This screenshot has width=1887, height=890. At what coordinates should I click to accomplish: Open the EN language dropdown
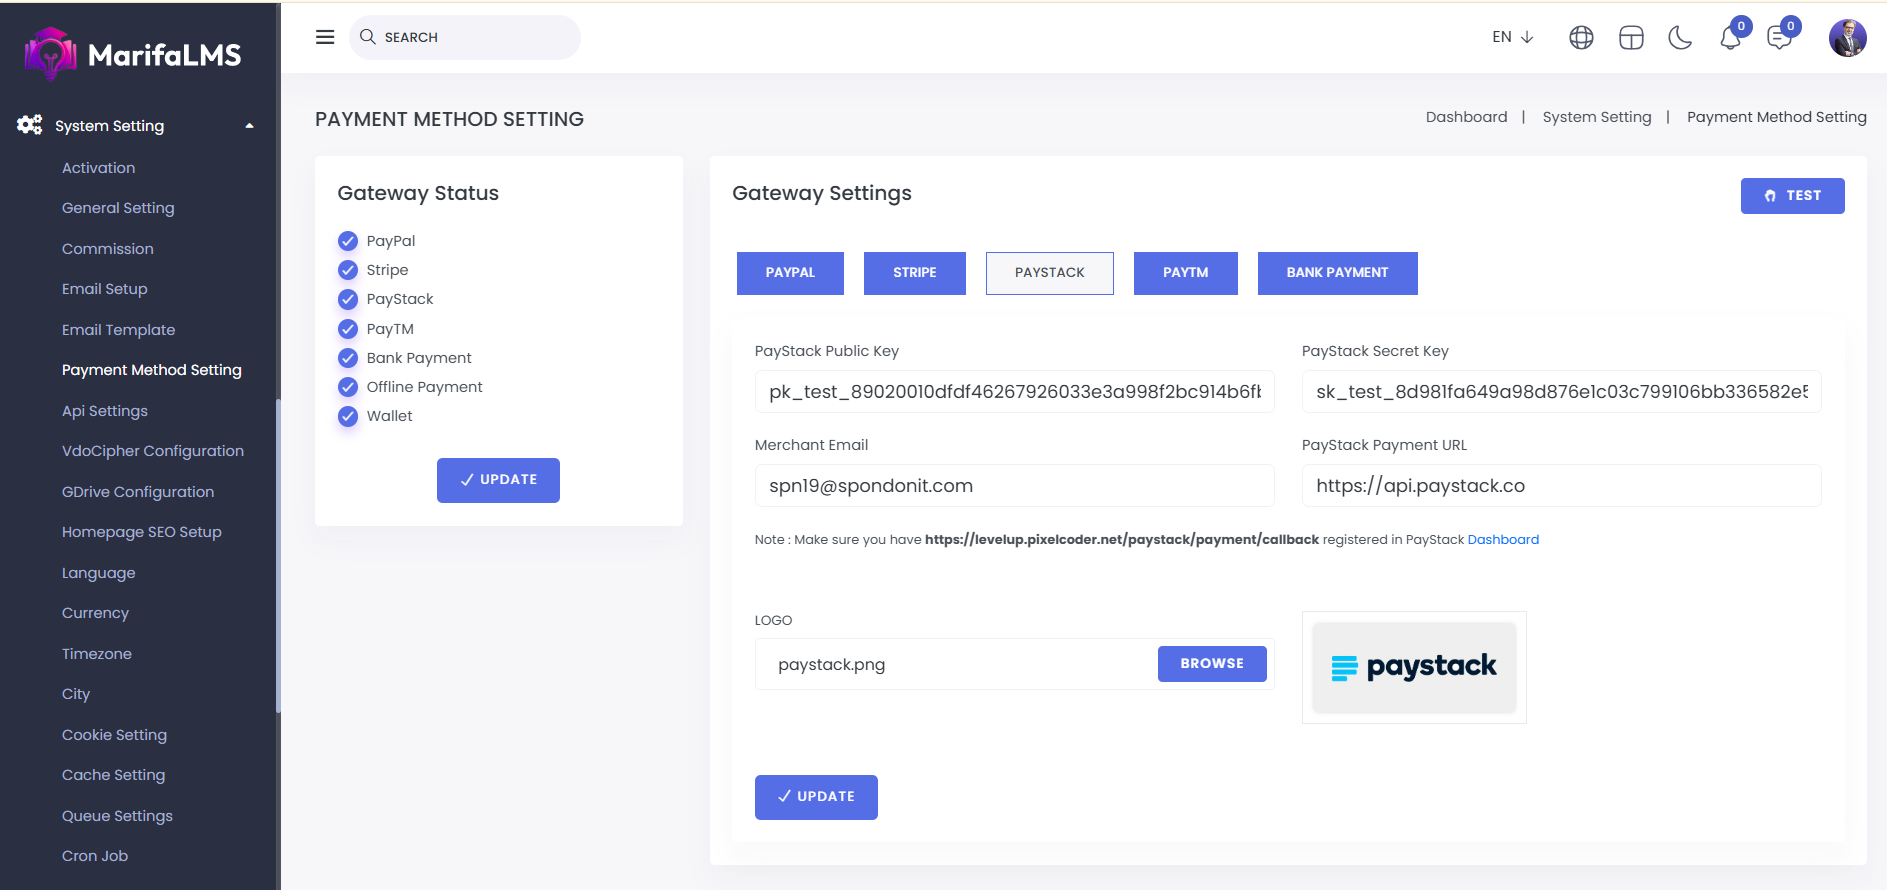[x=1512, y=37]
